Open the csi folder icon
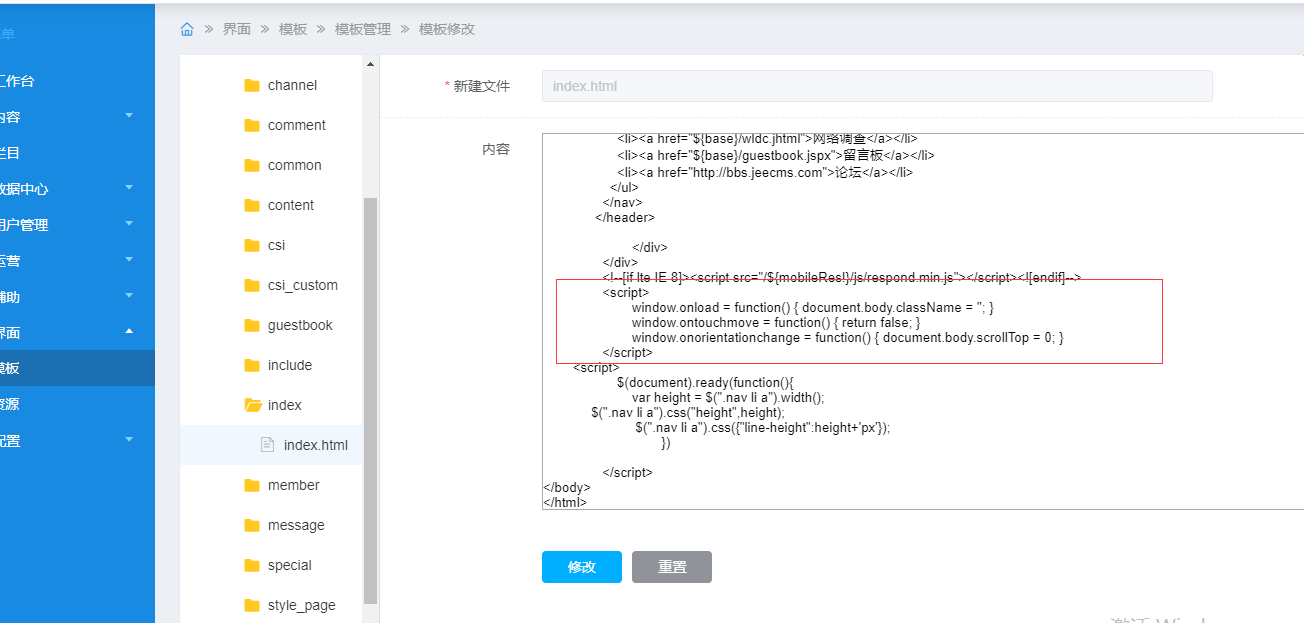1304x623 pixels. point(252,245)
